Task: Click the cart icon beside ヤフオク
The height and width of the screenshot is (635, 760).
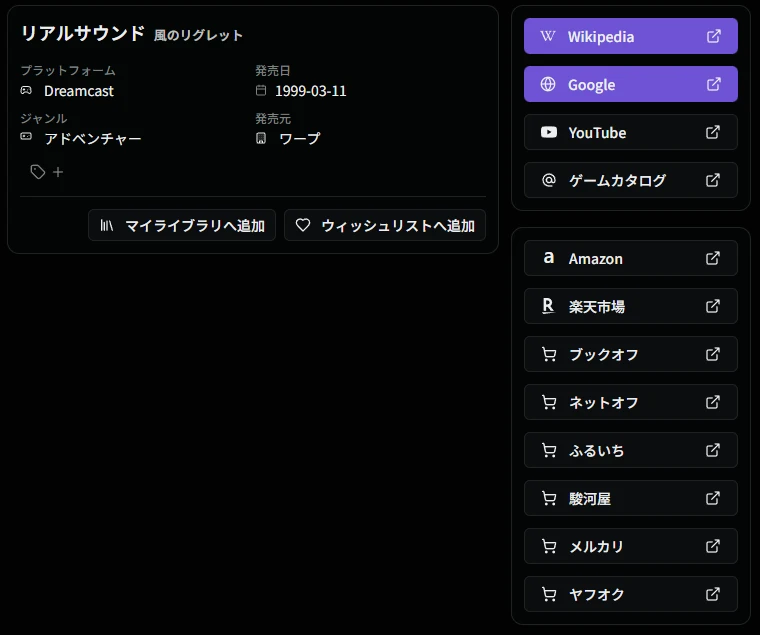Action: pos(549,594)
